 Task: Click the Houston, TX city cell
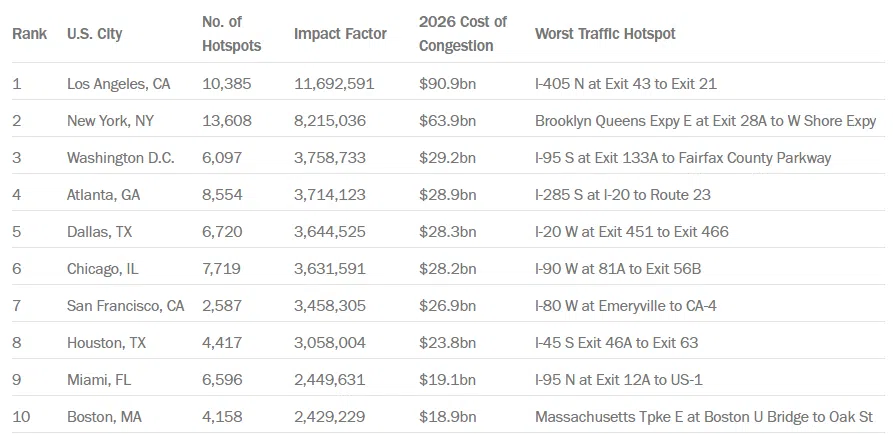[106, 343]
